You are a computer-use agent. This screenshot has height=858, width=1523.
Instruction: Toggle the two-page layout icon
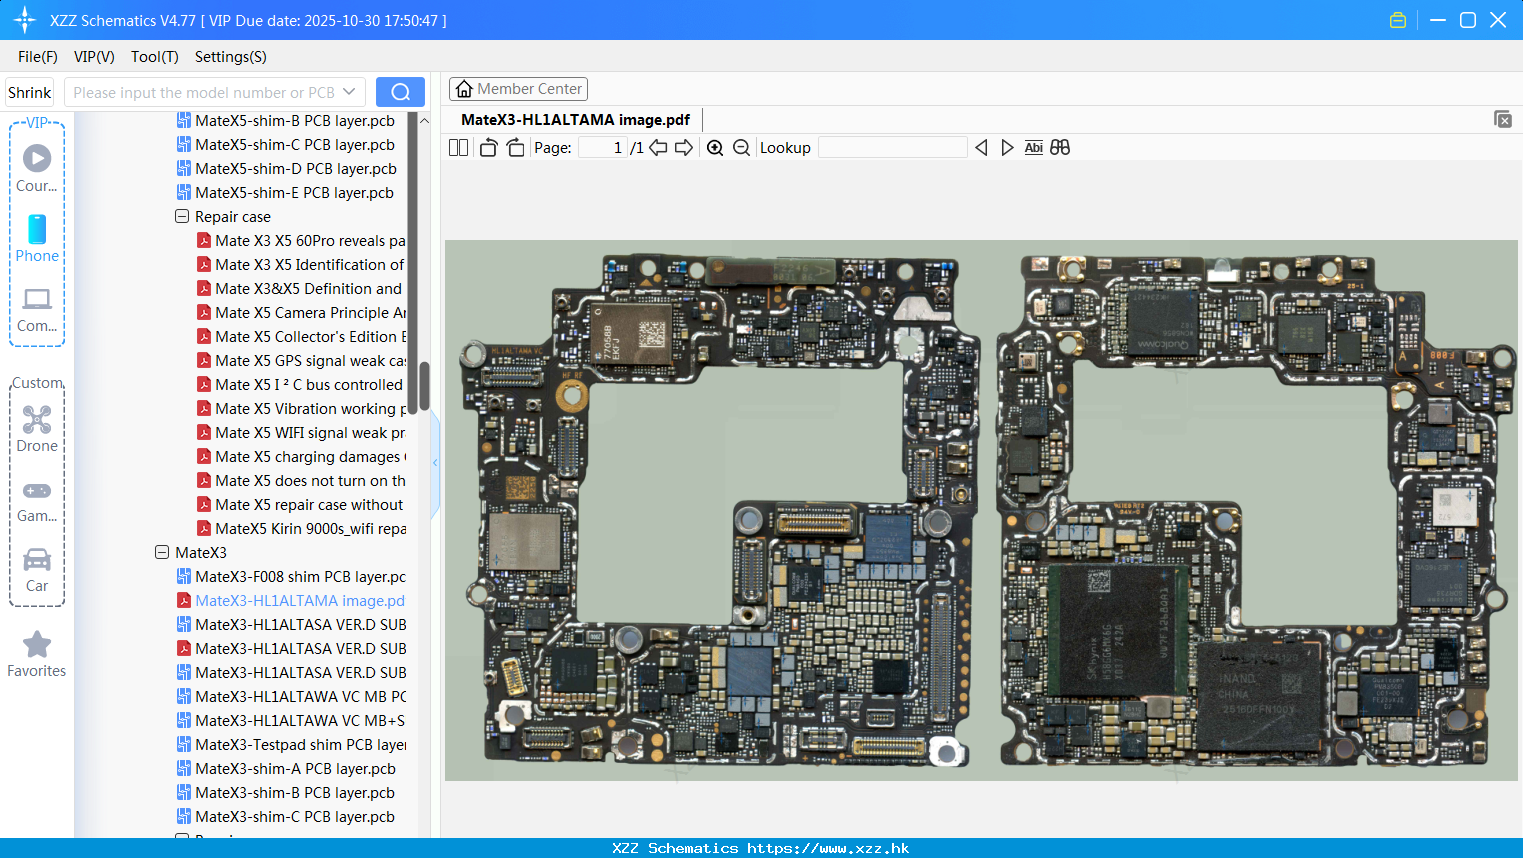(x=458, y=148)
